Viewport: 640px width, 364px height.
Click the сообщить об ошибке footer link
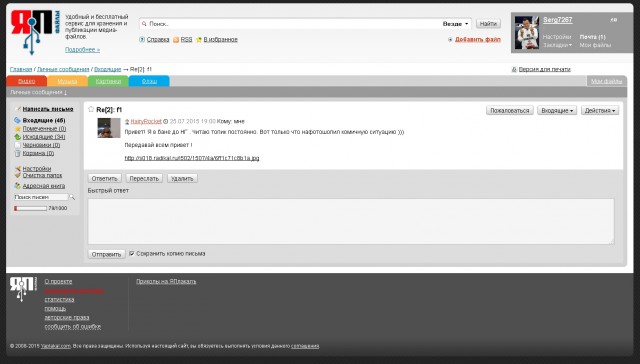[73, 326]
